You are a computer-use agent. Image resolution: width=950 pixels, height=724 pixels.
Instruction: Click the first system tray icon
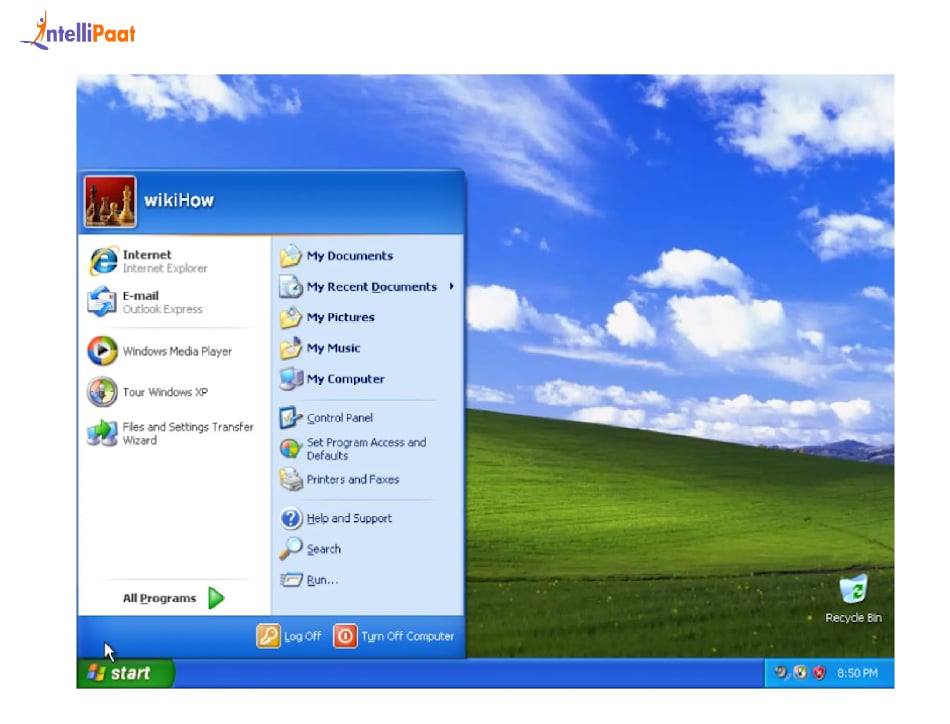click(782, 673)
